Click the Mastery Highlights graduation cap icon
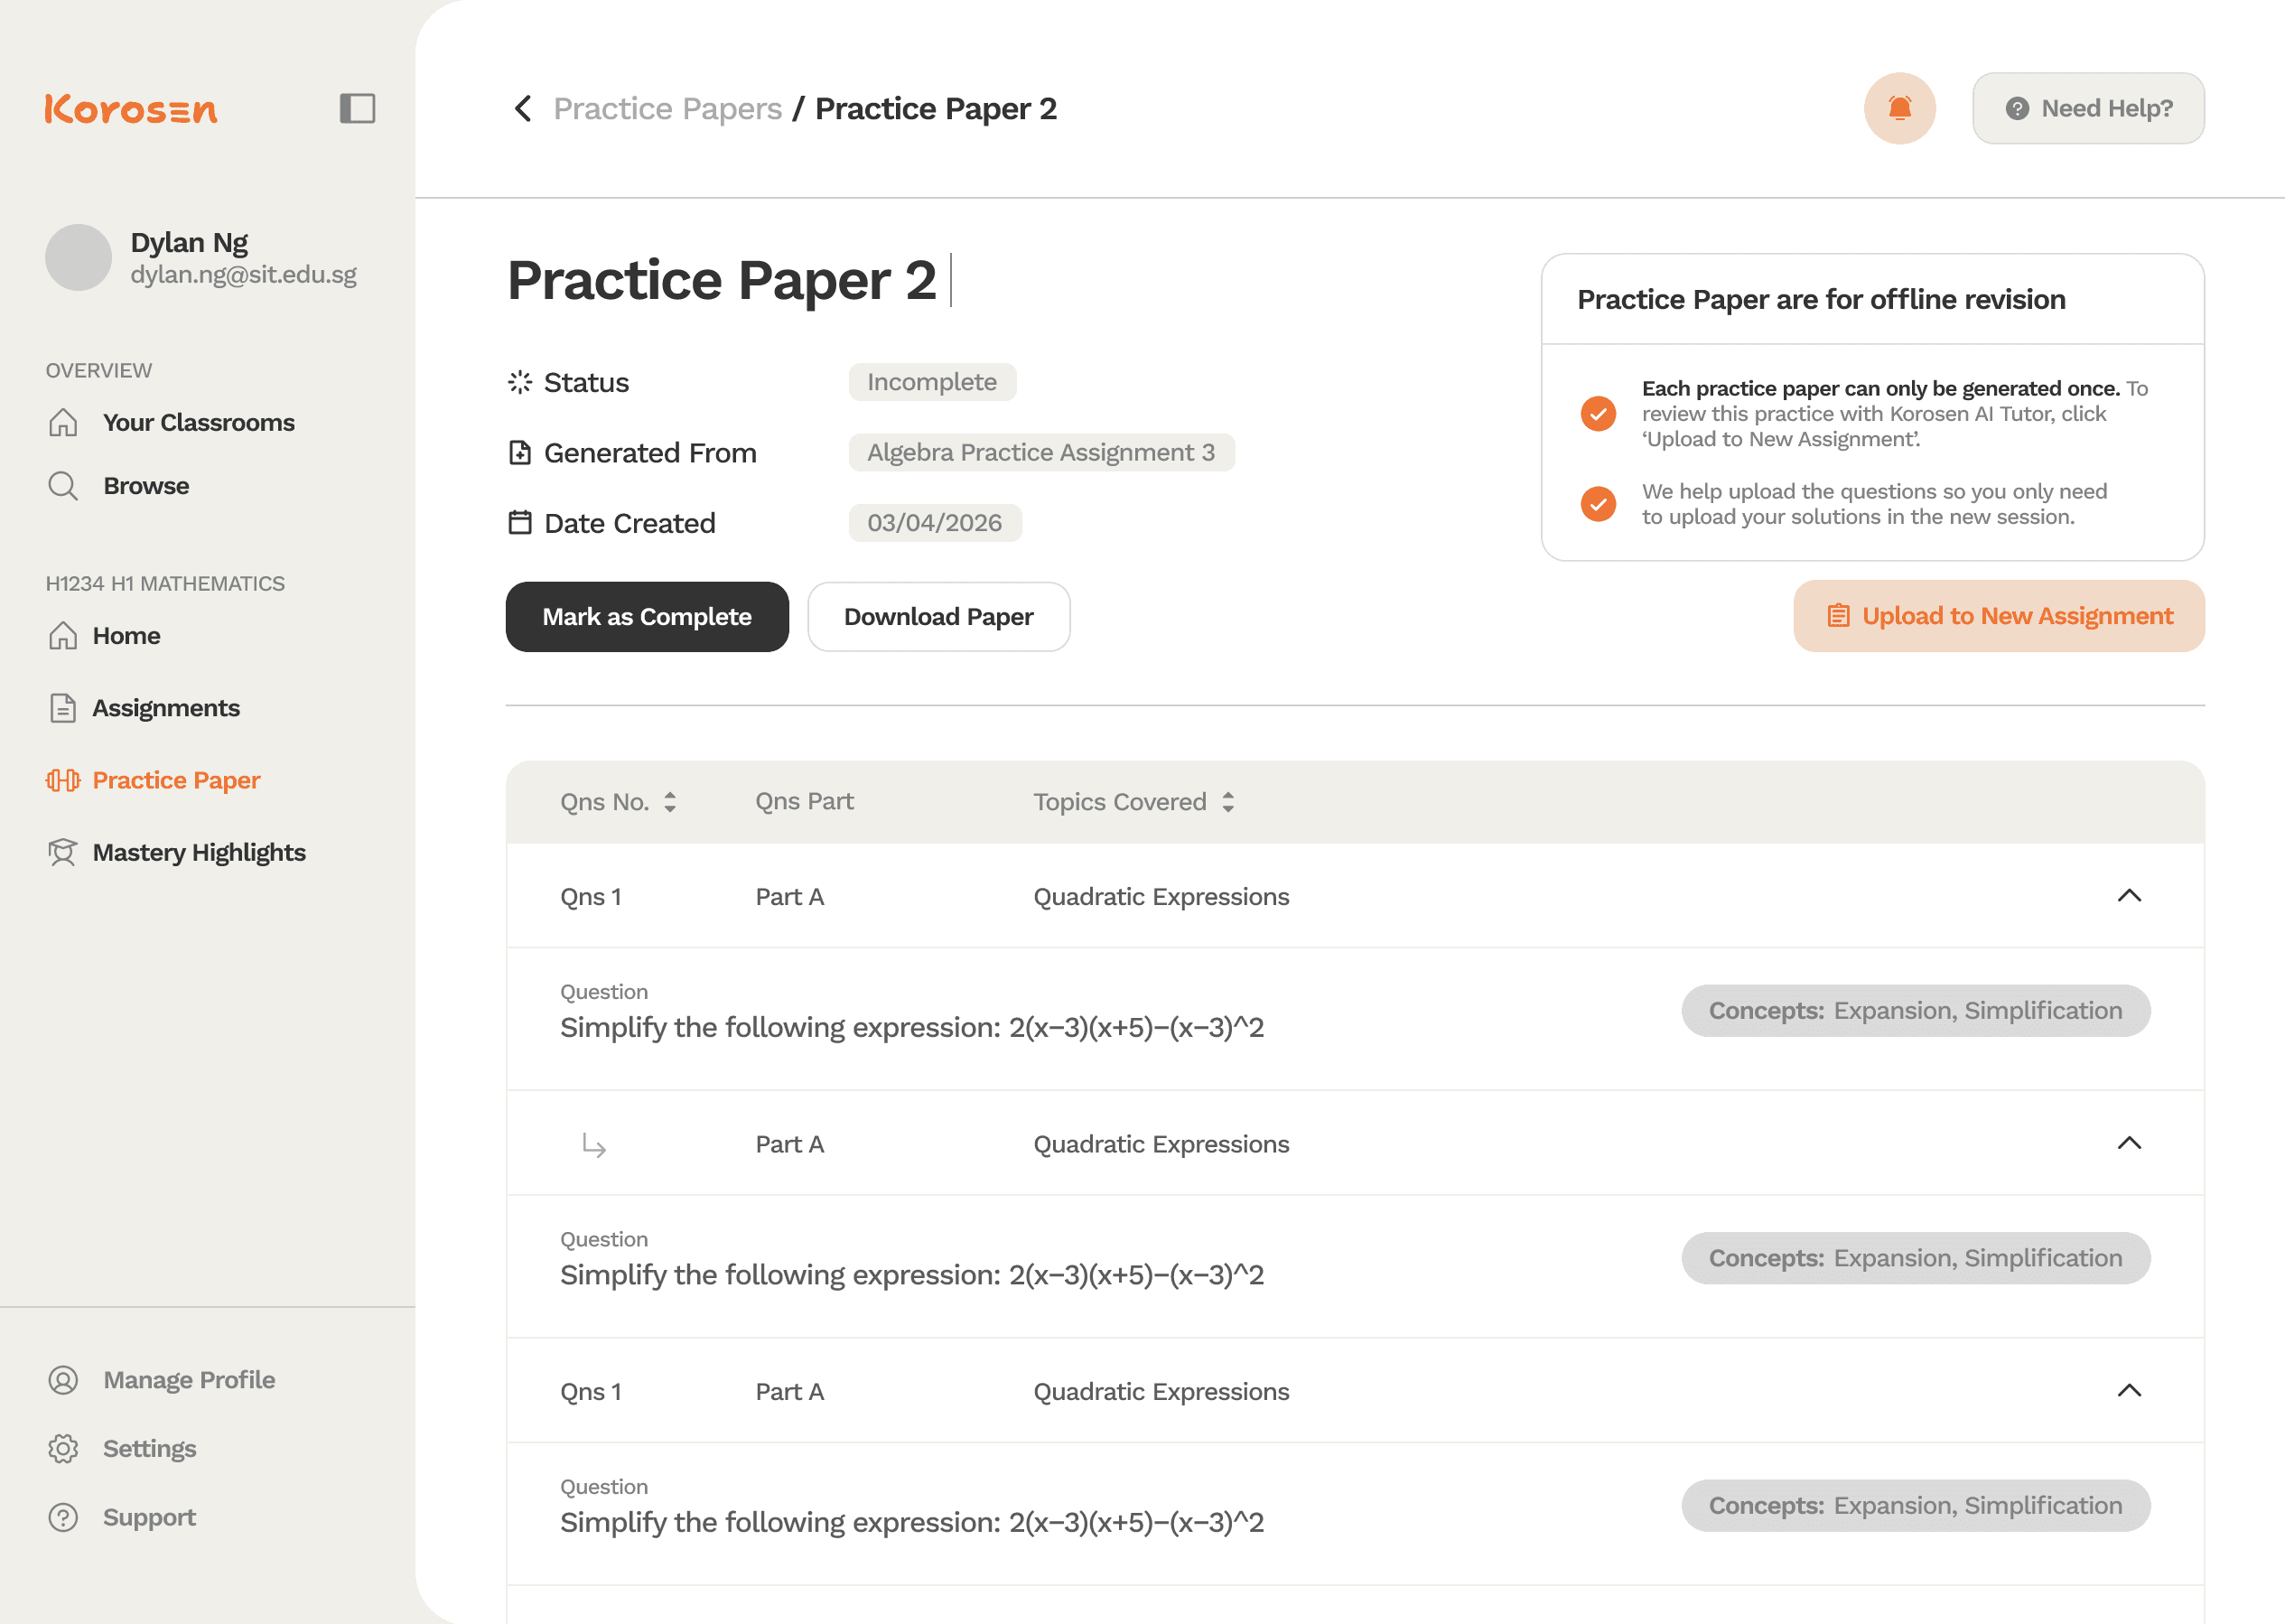The width and height of the screenshot is (2285, 1624). tap(62, 852)
